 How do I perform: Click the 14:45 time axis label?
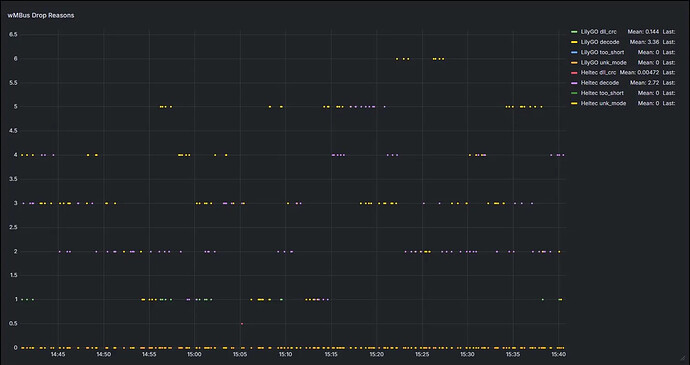point(58,354)
